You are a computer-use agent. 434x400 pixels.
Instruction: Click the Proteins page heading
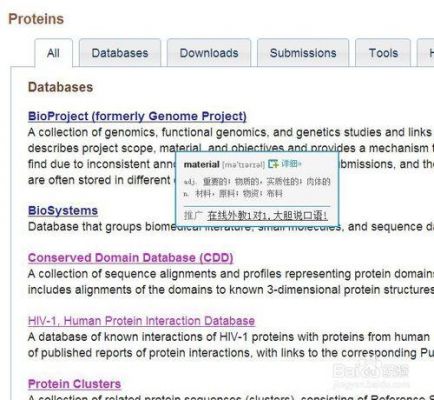(x=36, y=19)
